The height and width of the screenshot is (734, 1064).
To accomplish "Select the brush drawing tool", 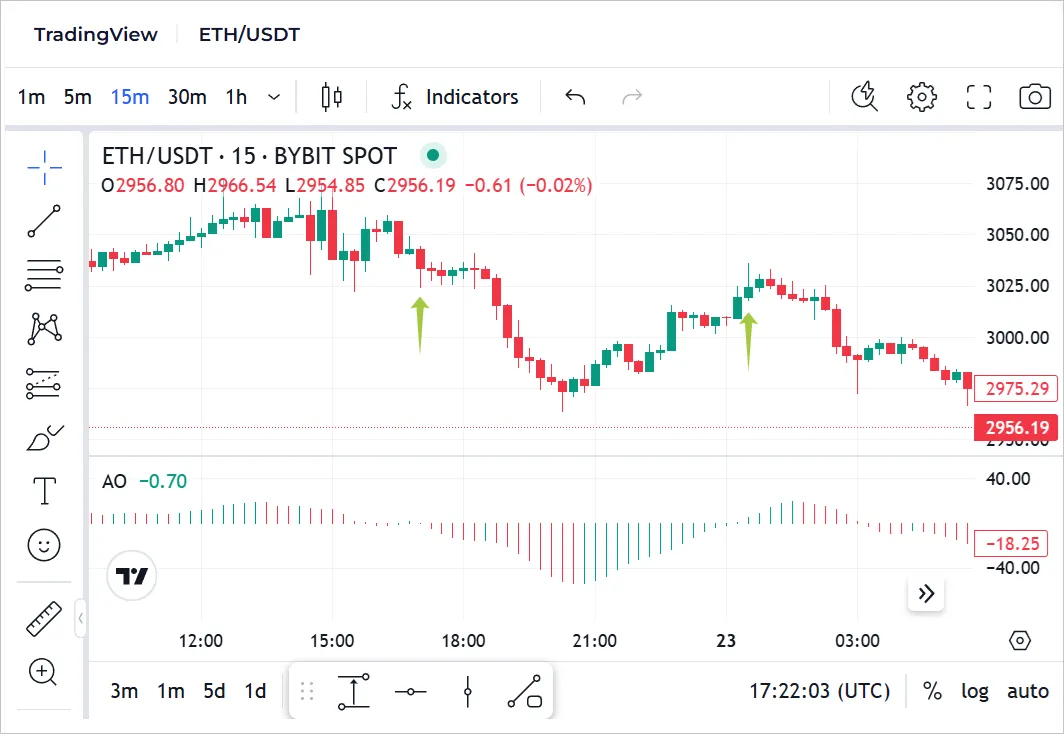I will tap(44, 437).
